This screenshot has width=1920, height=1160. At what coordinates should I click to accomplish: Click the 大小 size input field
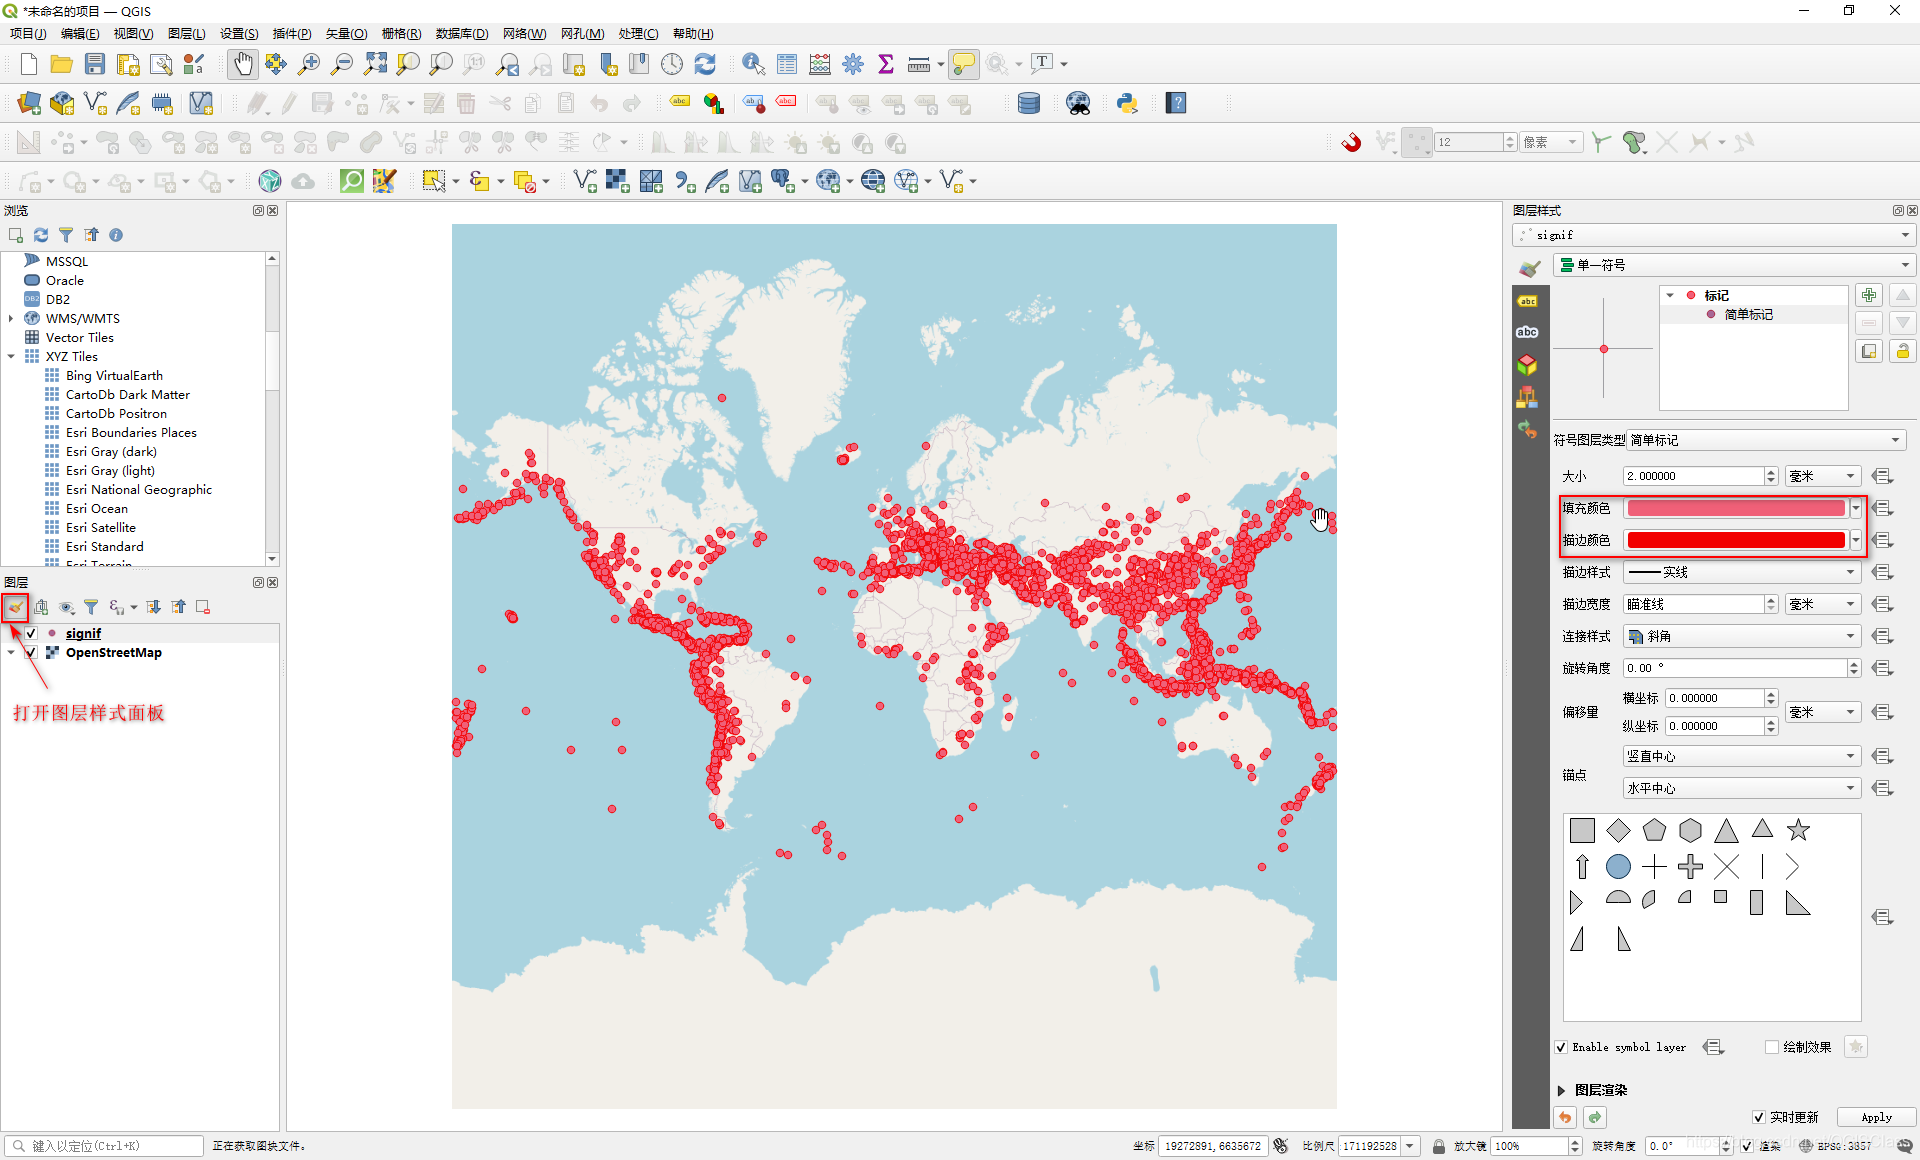[1693, 476]
